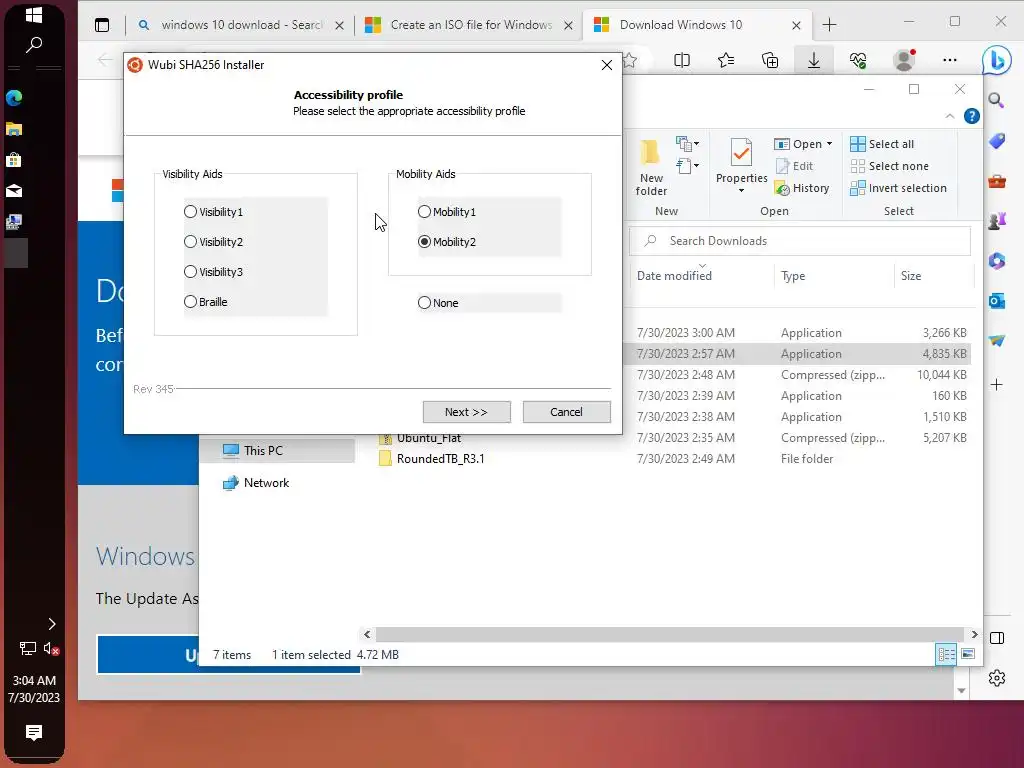Expand the Easy access dropdown in ribbon
The image size is (1024, 768).
688,165
